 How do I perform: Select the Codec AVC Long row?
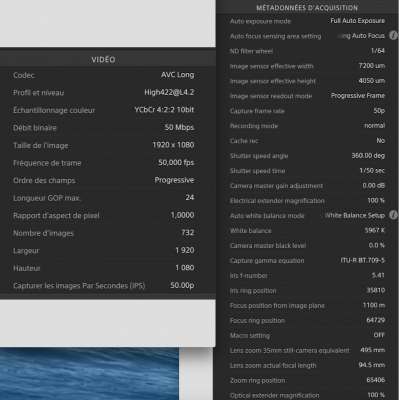[103, 75]
